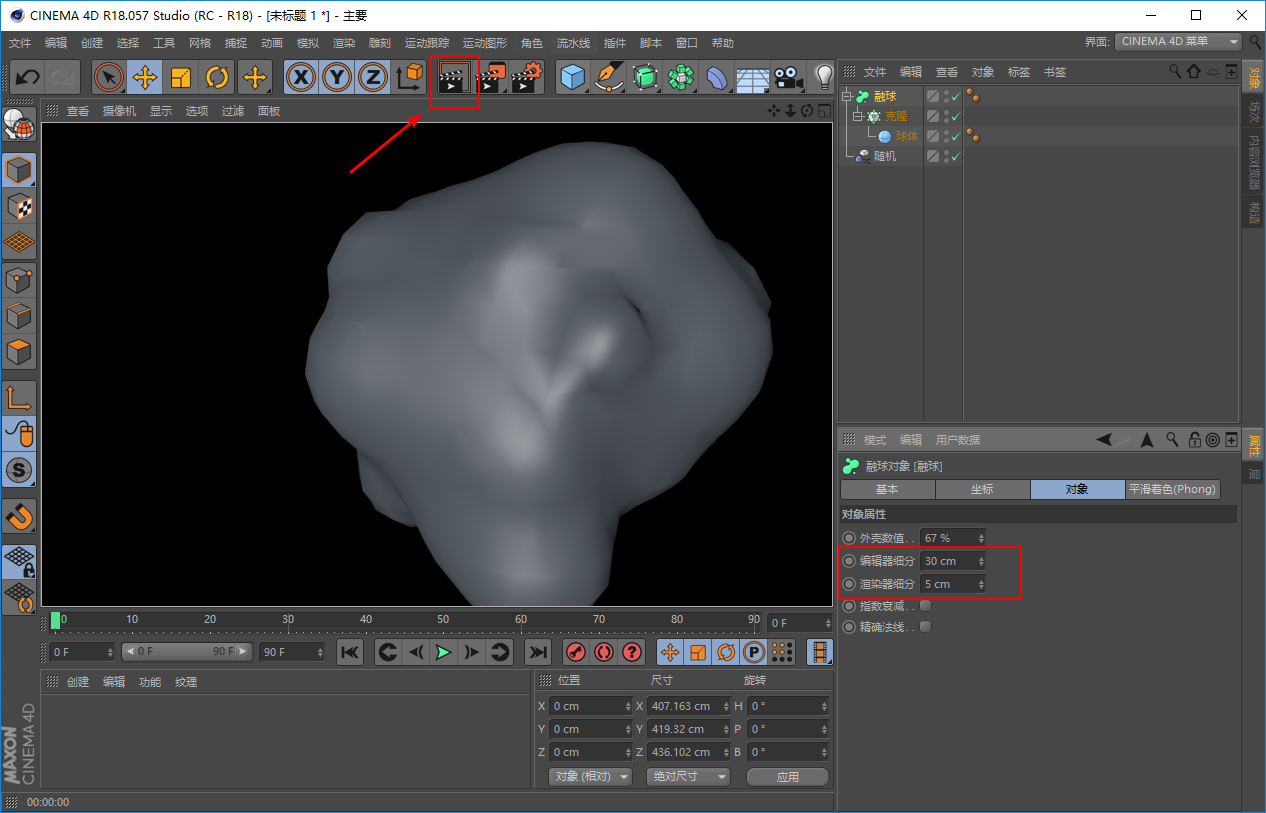Viewport: 1266px width, 813px height.
Task: Toggle the green checkmark for 融球
Action: coord(956,97)
